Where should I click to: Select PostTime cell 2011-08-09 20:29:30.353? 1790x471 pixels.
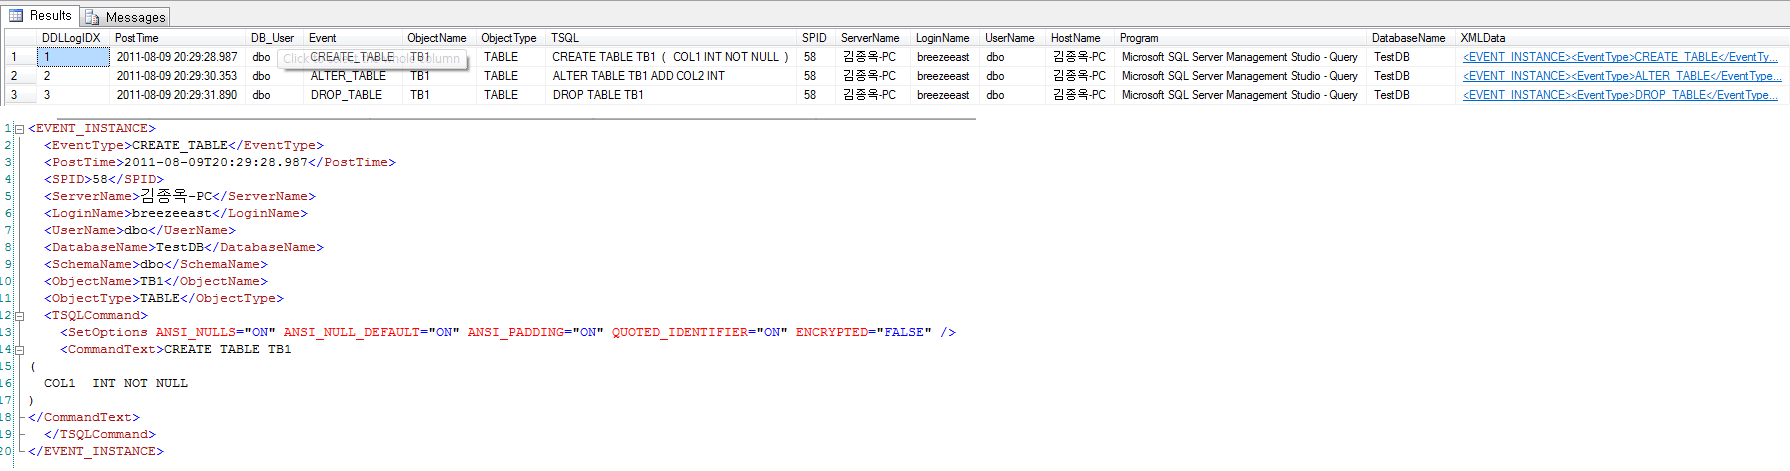click(x=177, y=76)
